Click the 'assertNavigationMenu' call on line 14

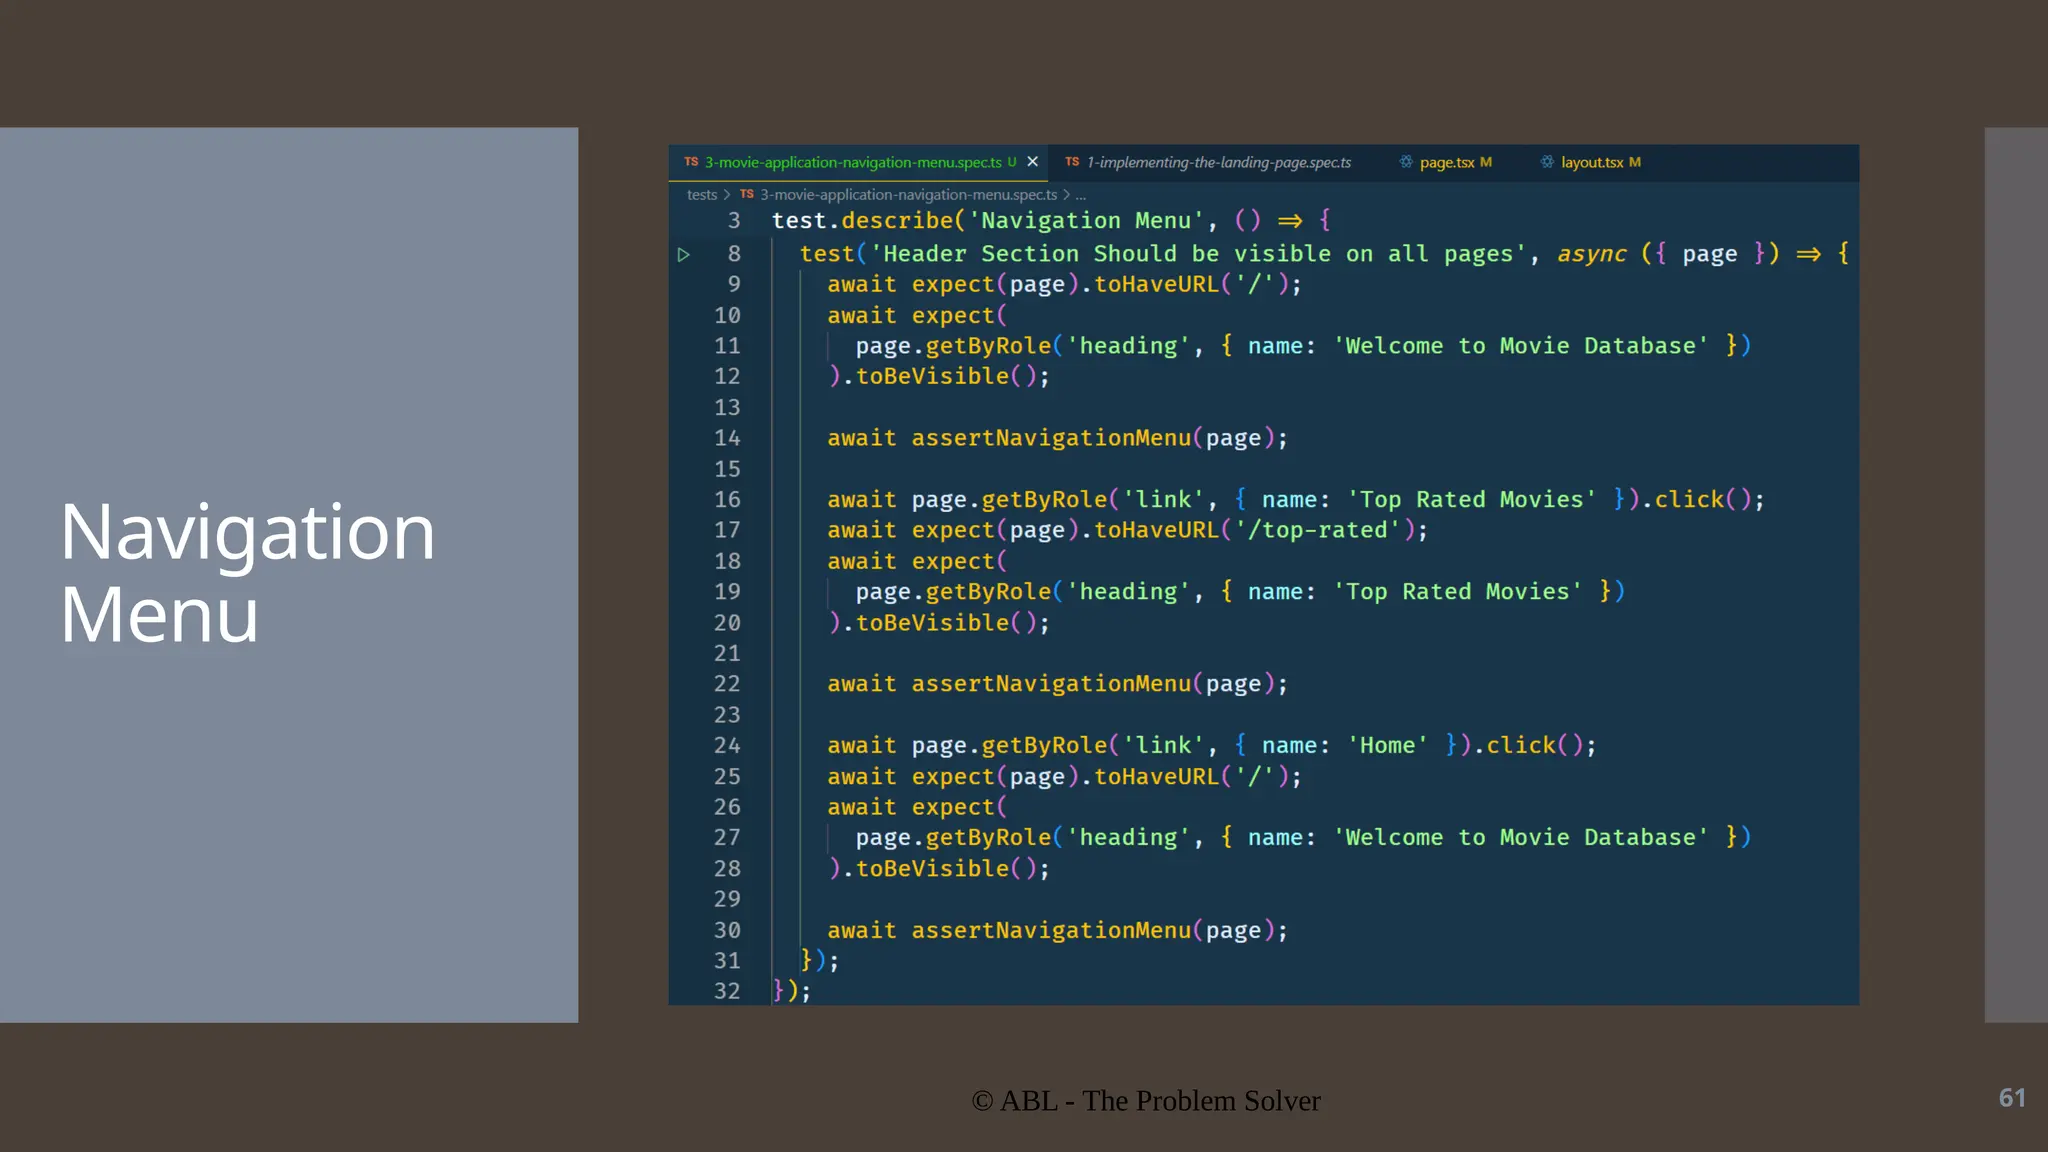pyautogui.click(x=1051, y=438)
